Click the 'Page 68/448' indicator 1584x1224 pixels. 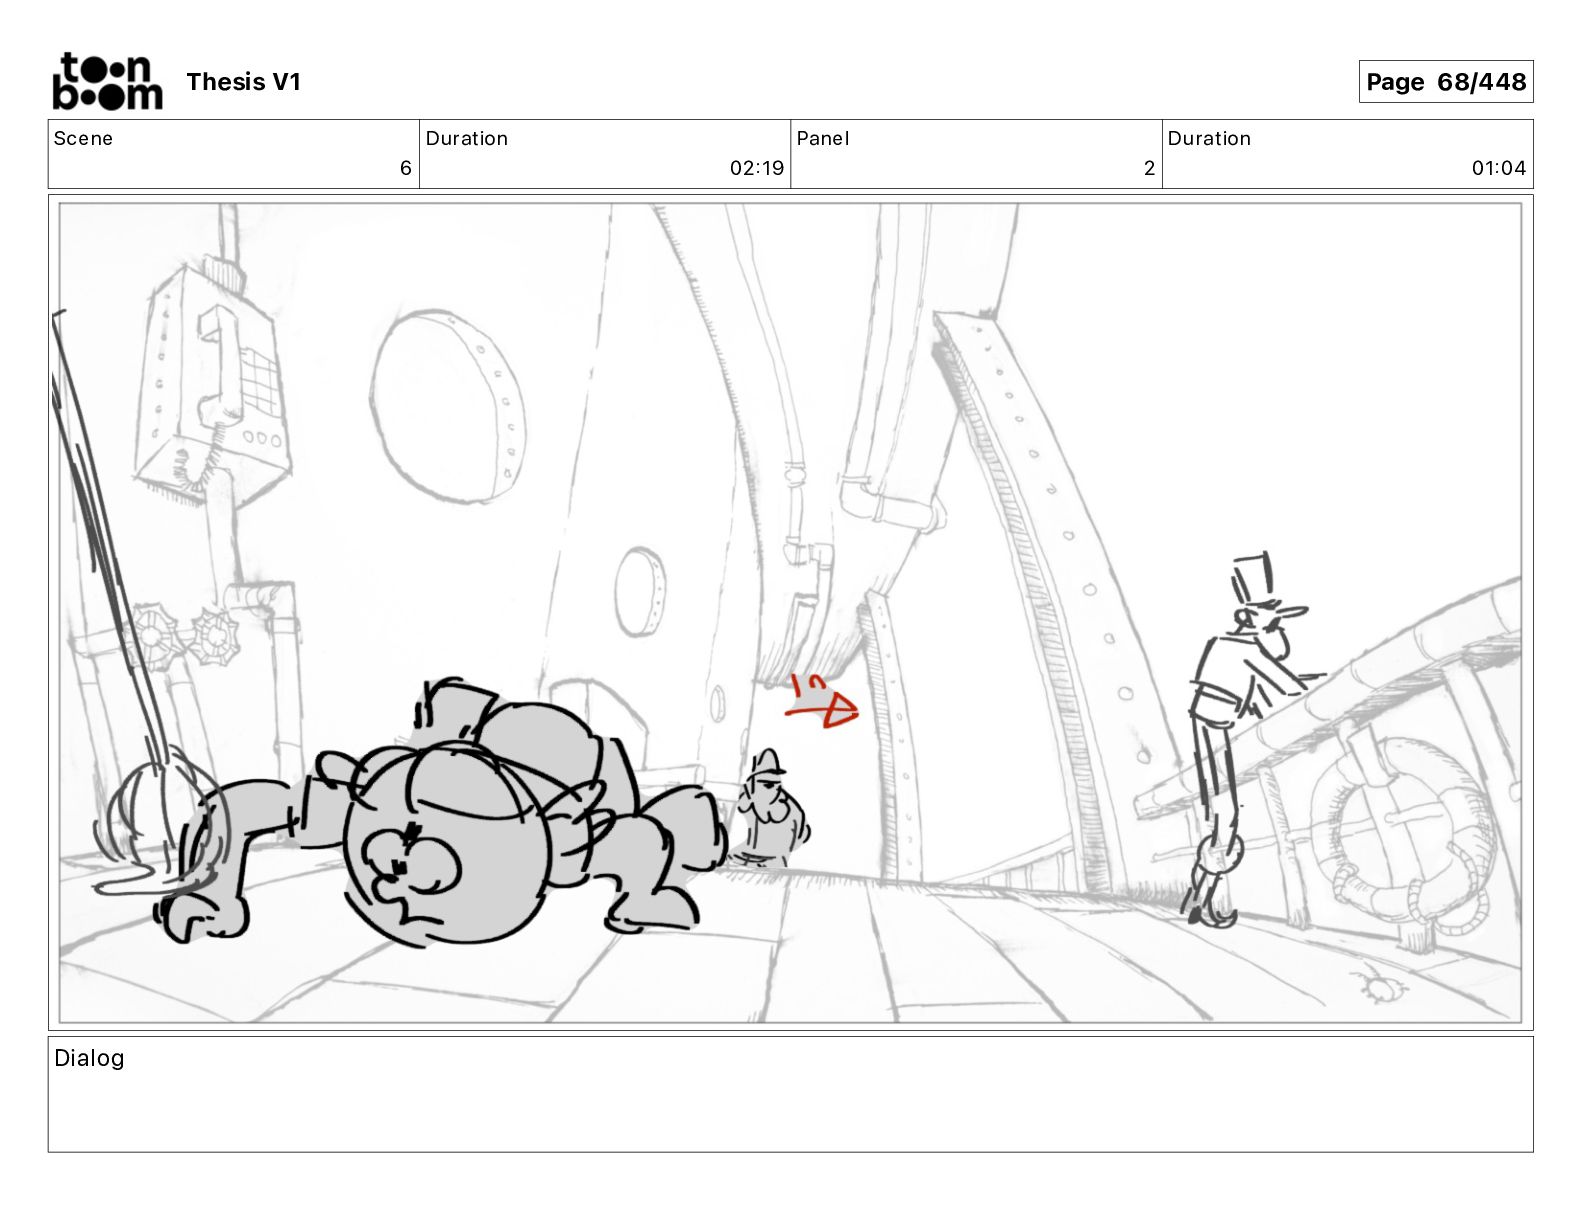pyautogui.click(x=1446, y=82)
